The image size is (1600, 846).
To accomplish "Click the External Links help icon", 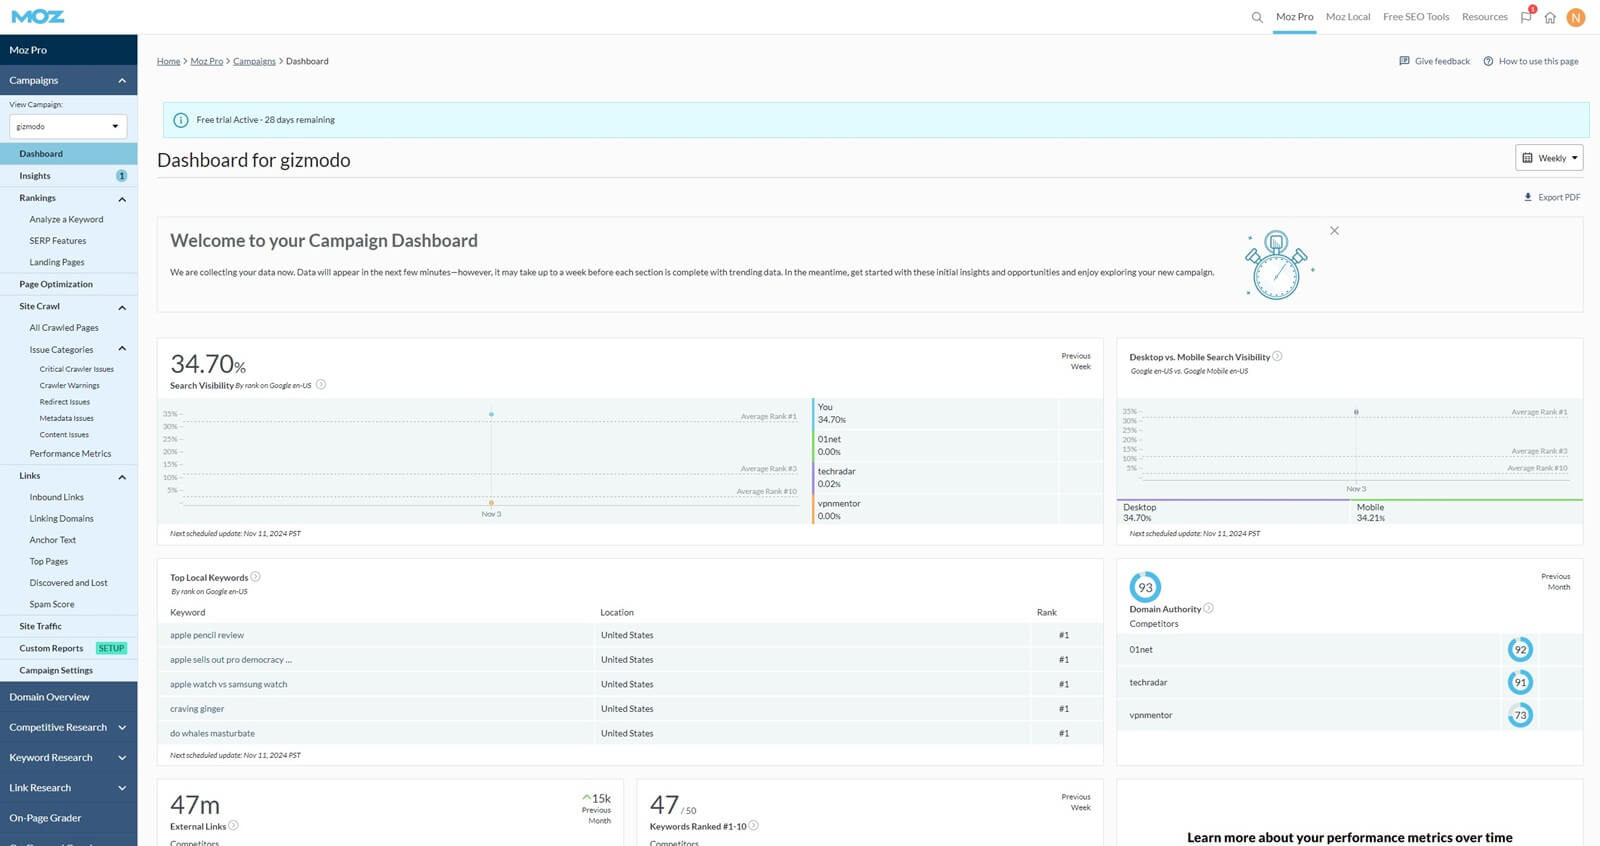I will [233, 826].
